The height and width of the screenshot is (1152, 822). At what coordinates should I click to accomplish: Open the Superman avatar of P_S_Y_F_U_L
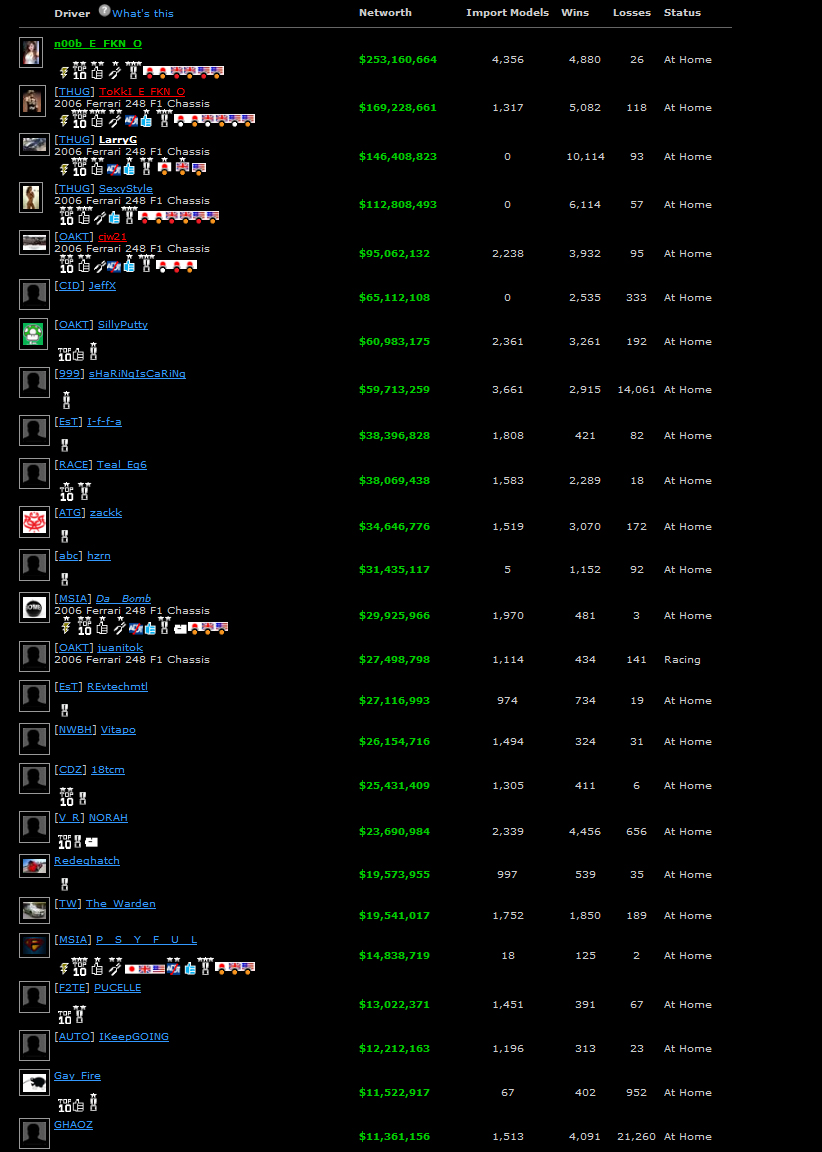tap(34, 945)
